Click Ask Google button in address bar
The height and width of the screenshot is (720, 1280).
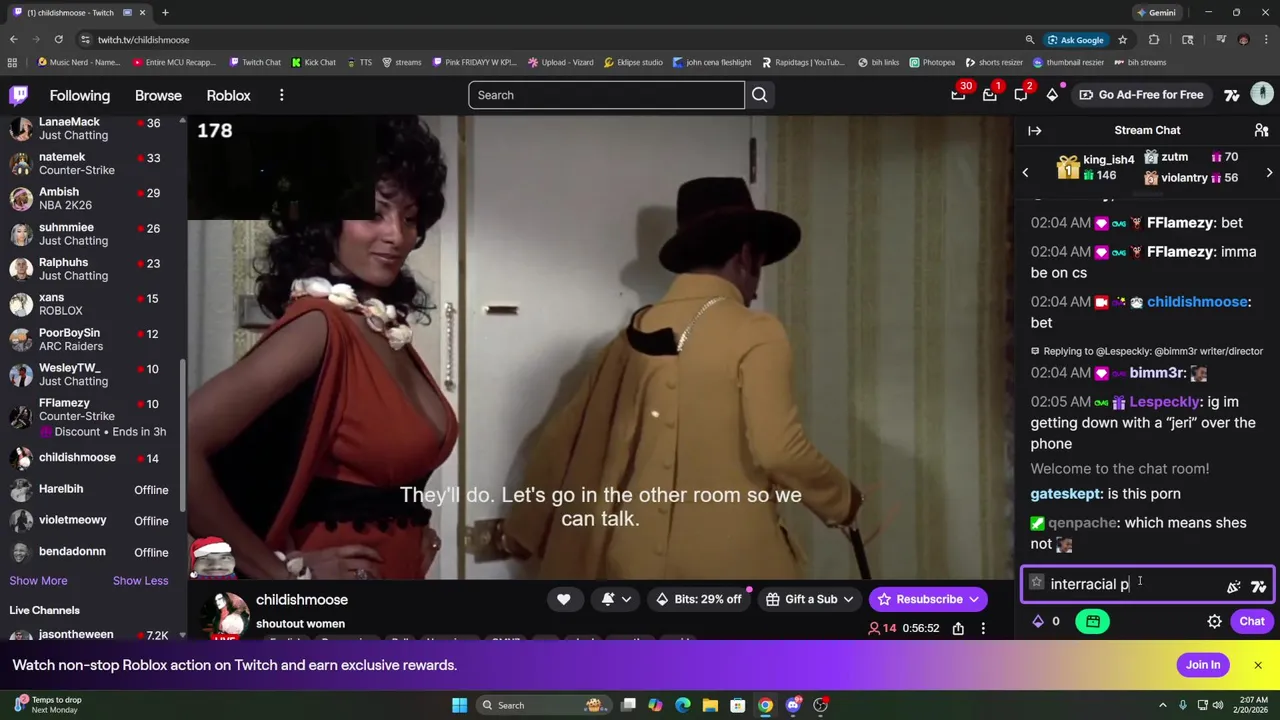1075,39
